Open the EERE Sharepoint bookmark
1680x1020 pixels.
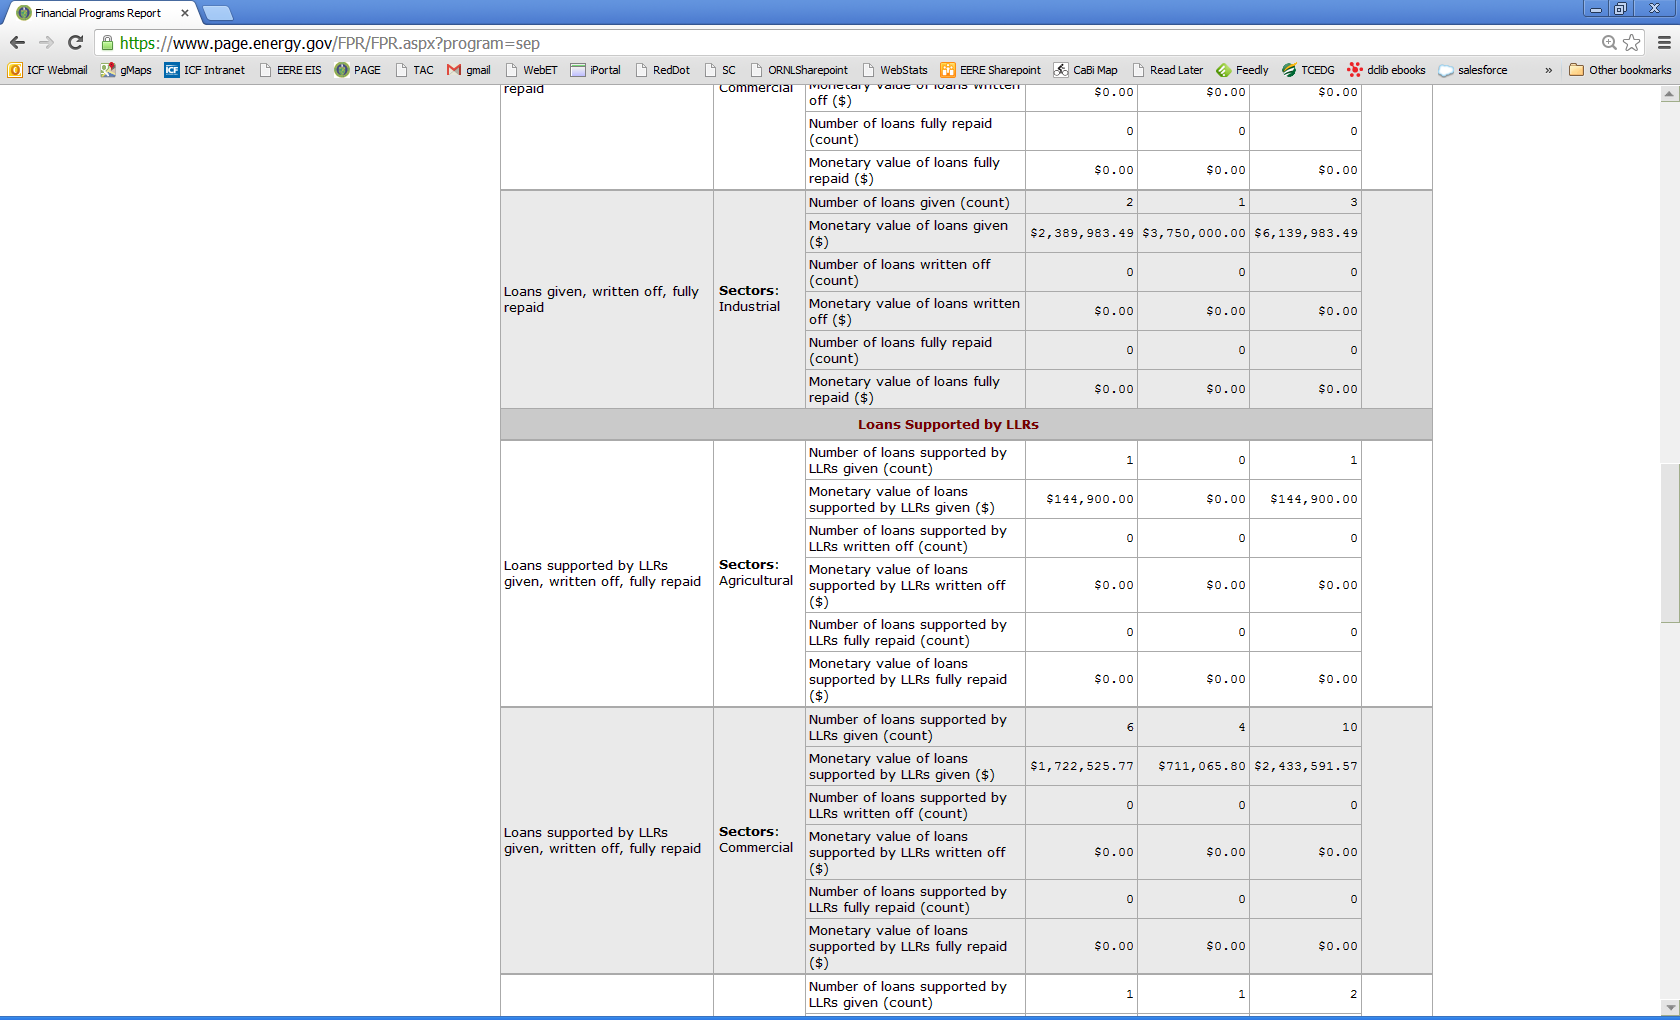(x=991, y=70)
